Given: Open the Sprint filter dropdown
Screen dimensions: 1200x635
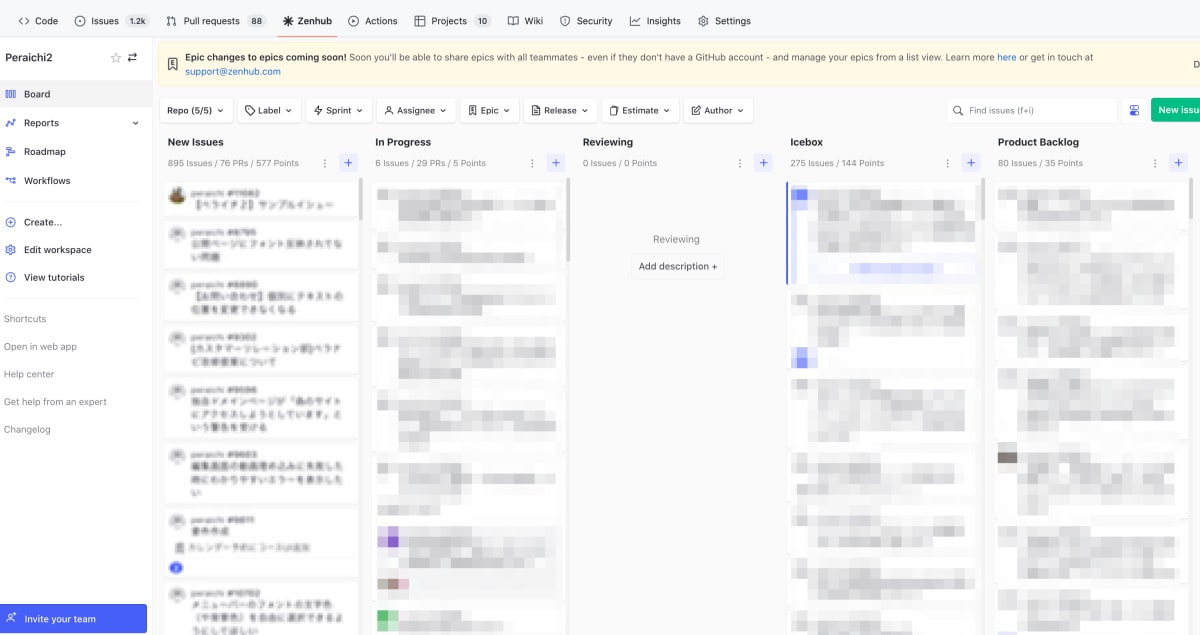Looking at the screenshot, I should [339, 111].
